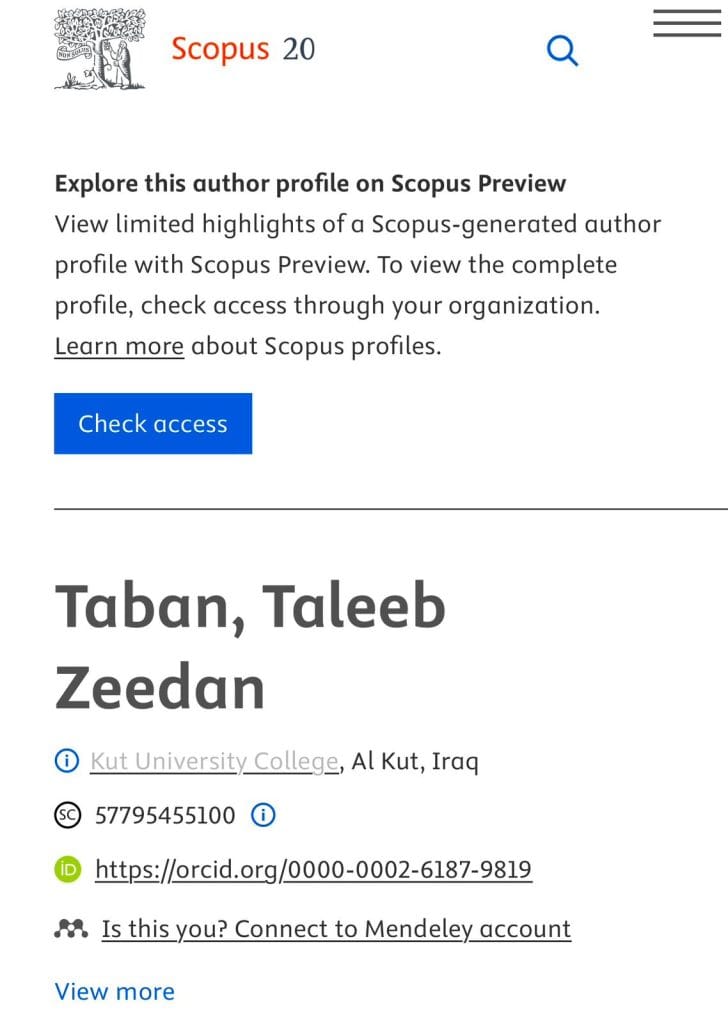Click the Scopus SC identifier icon
728x1024 pixels.
66,816
